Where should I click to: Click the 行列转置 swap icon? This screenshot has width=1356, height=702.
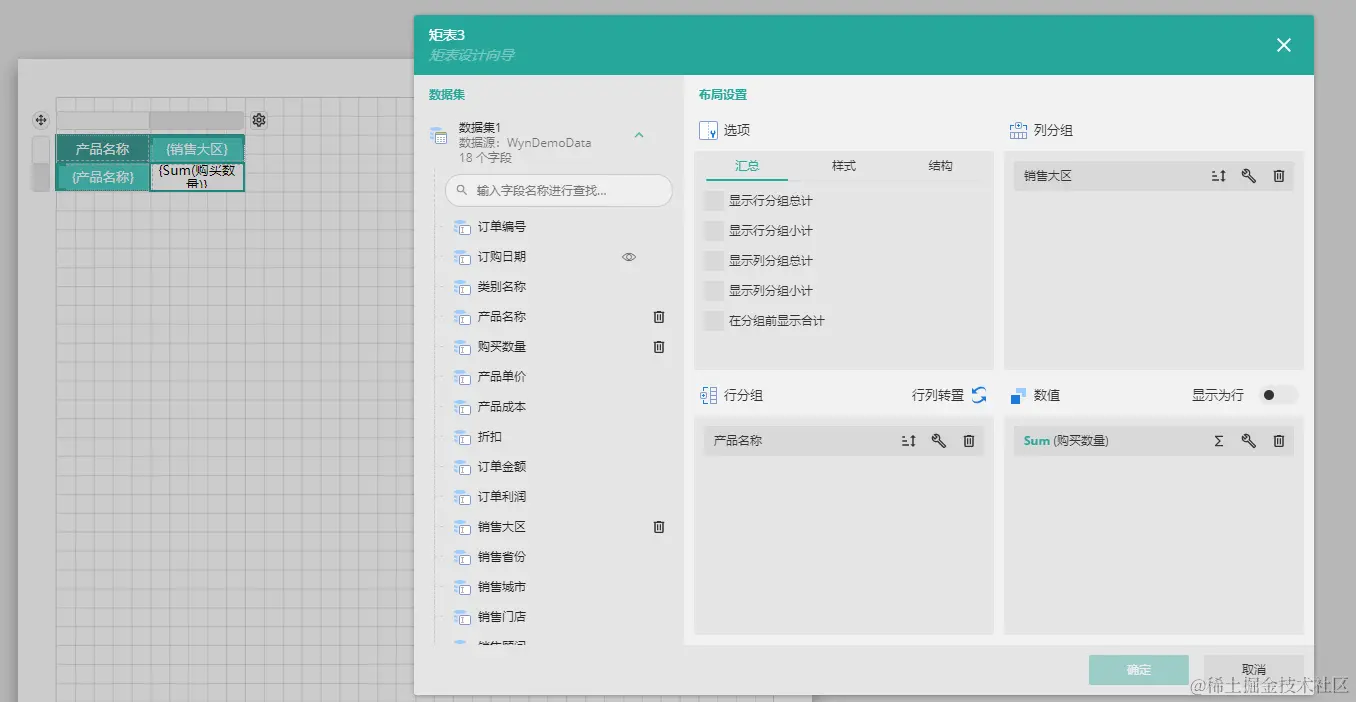979,395
